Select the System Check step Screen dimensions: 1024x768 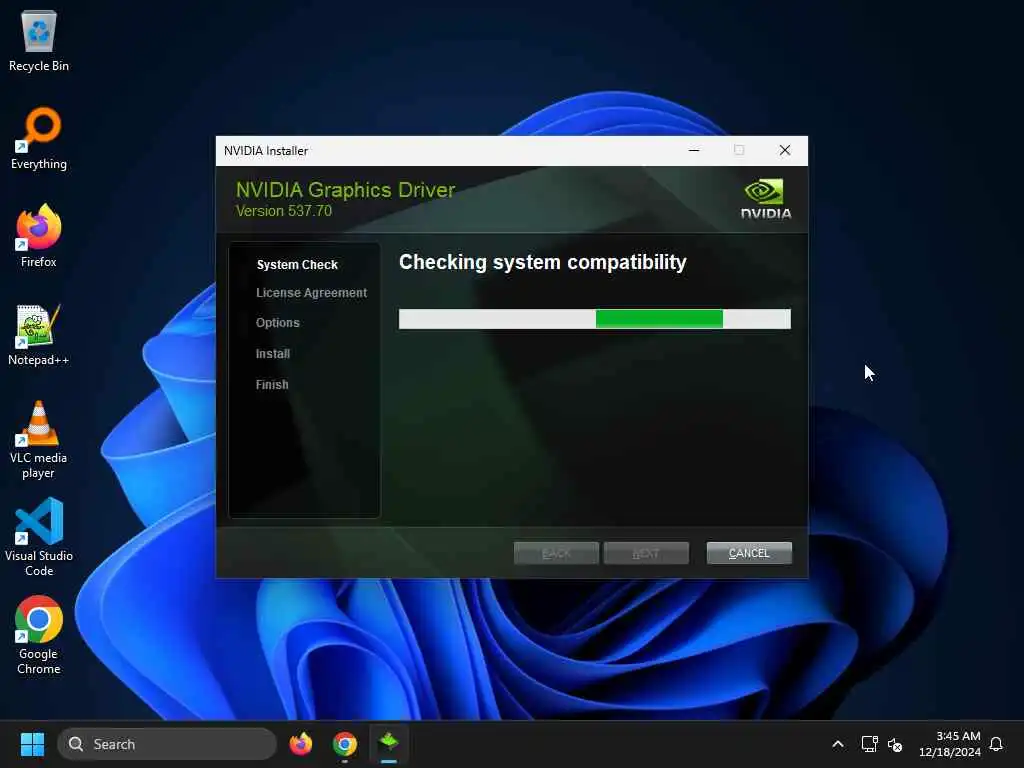click(297, 264)
